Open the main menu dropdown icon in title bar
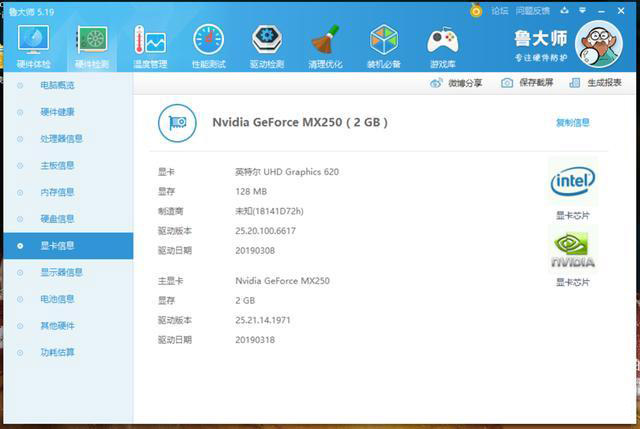The height and width of the screenshot is (429, 640). click(582, 11)
